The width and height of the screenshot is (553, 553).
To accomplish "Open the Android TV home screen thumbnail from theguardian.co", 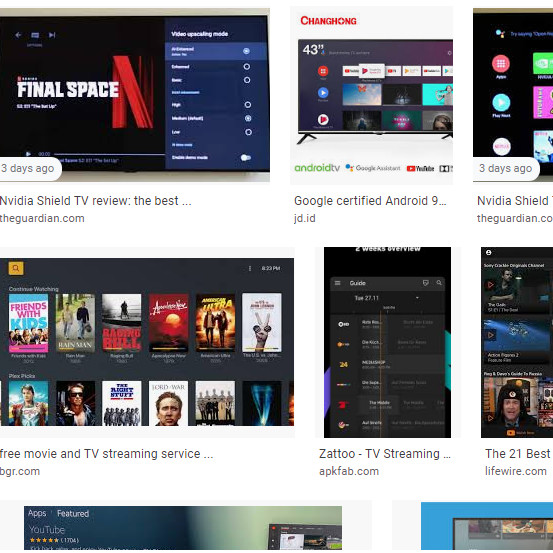I will (513, 95).
